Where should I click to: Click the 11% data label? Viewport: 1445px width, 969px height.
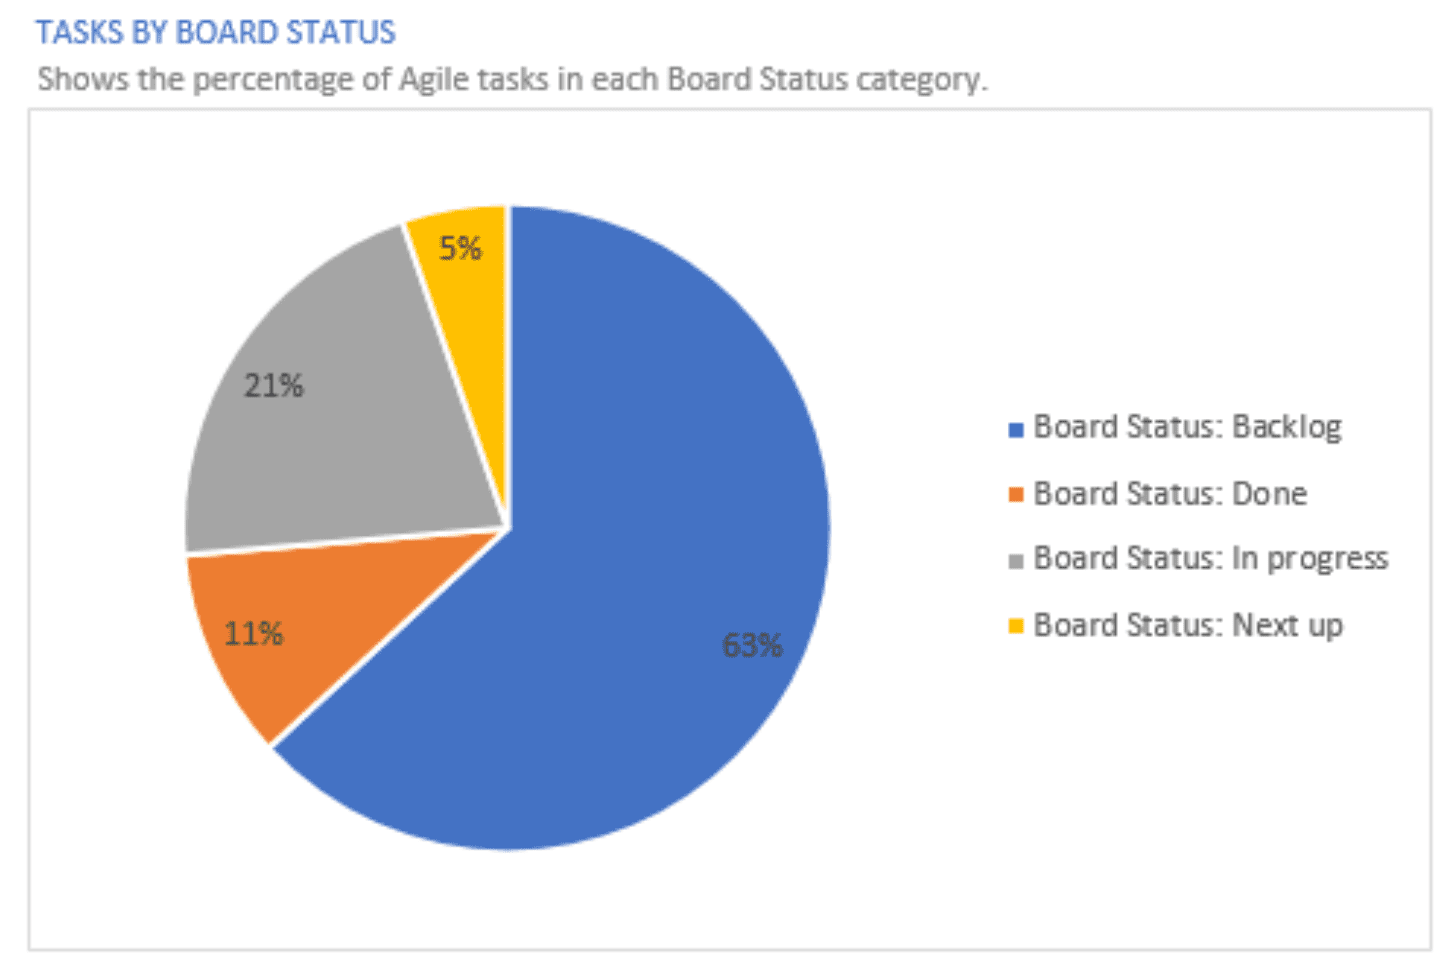click(253, 633)
